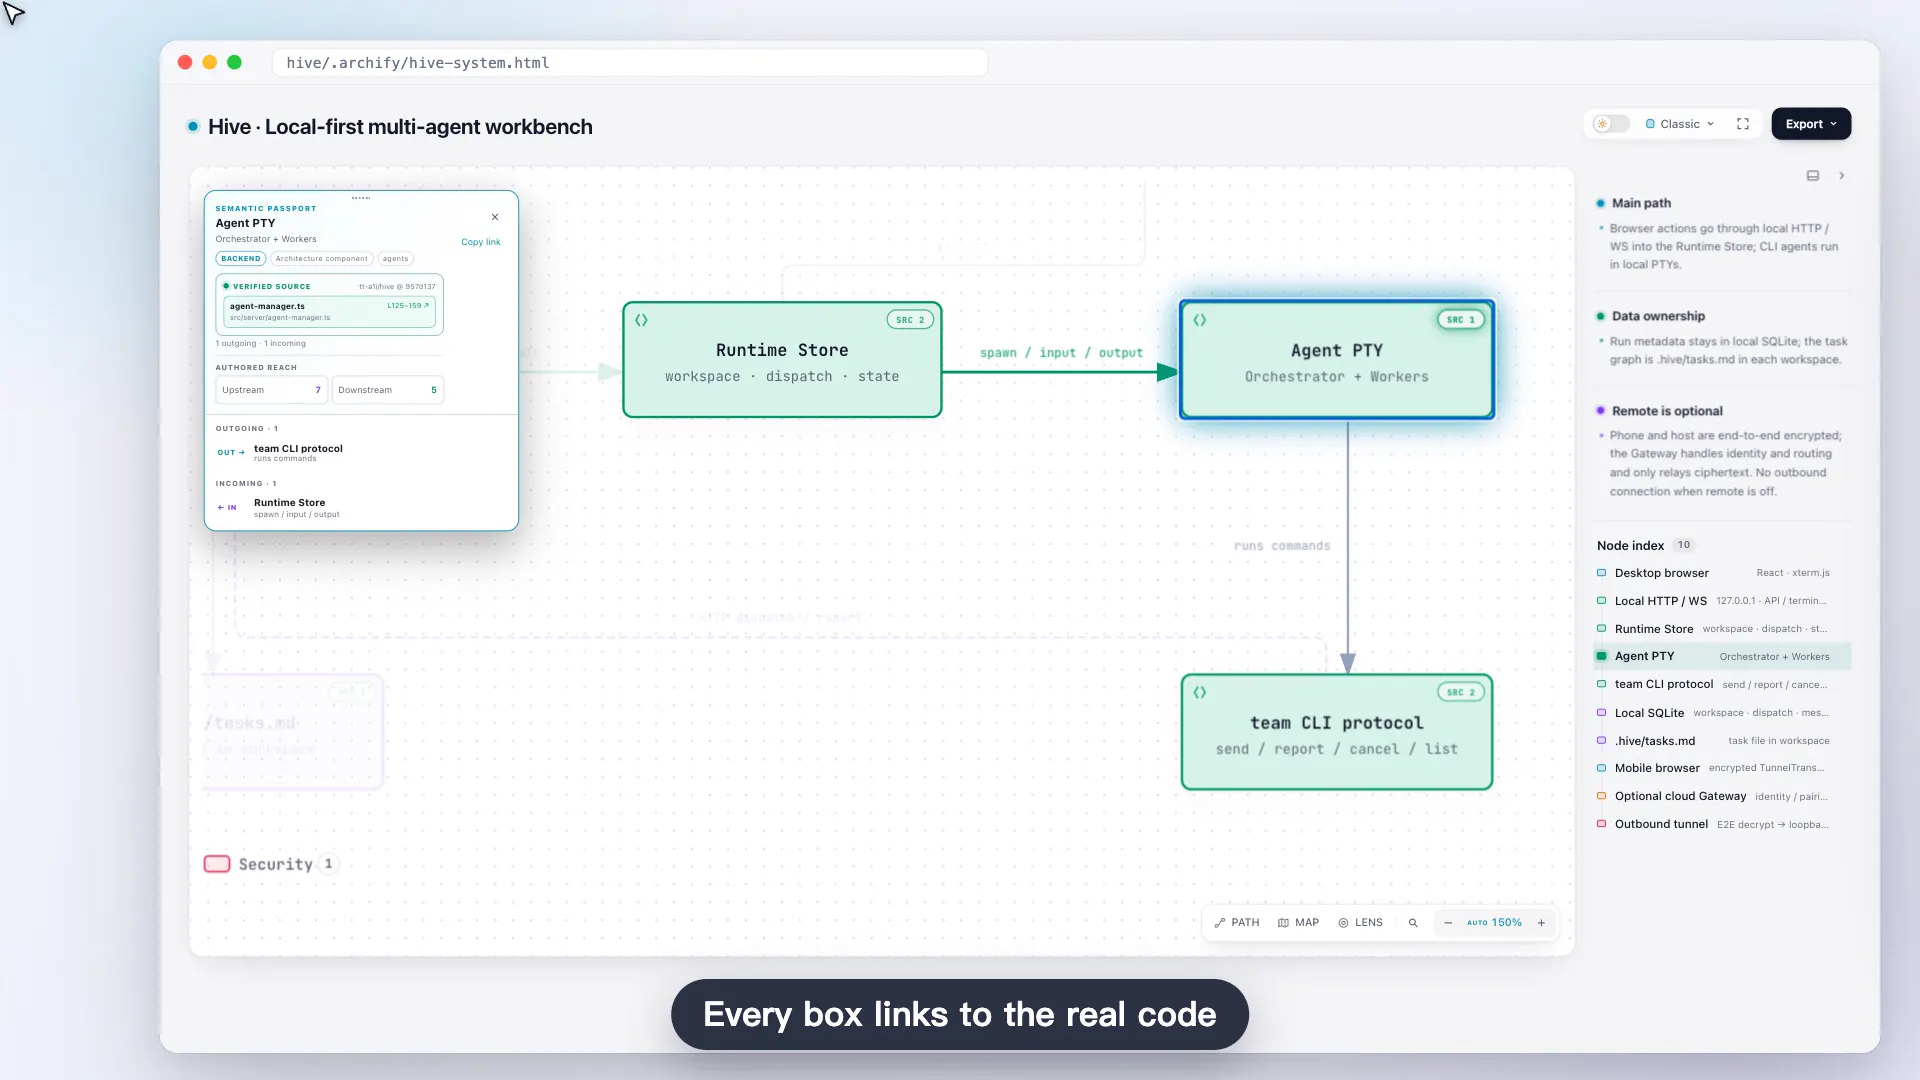The width and height of the screenshot is (1920, 1080).
Task: Select the BACKEND tag chip
Action: click(x=241, y=259)
